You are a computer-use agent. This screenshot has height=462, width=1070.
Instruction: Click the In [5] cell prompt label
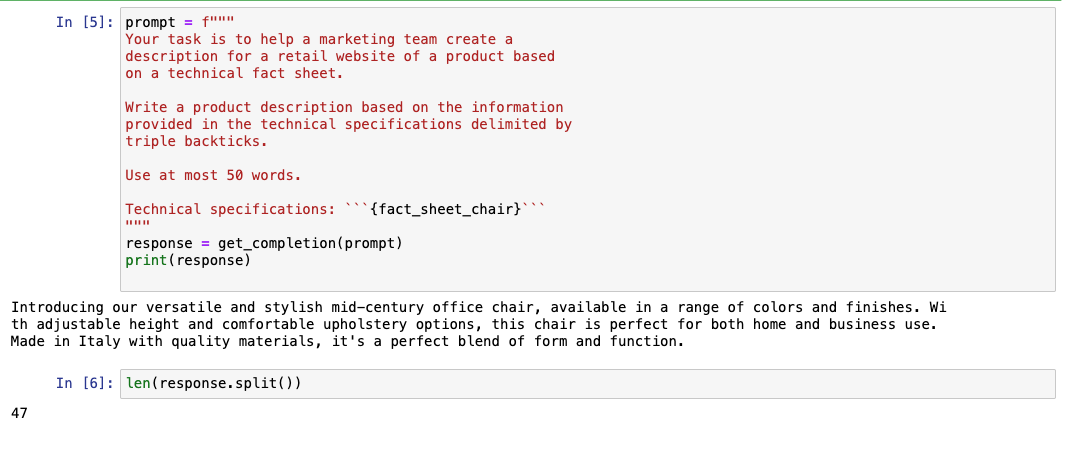(x=85, y=22)
